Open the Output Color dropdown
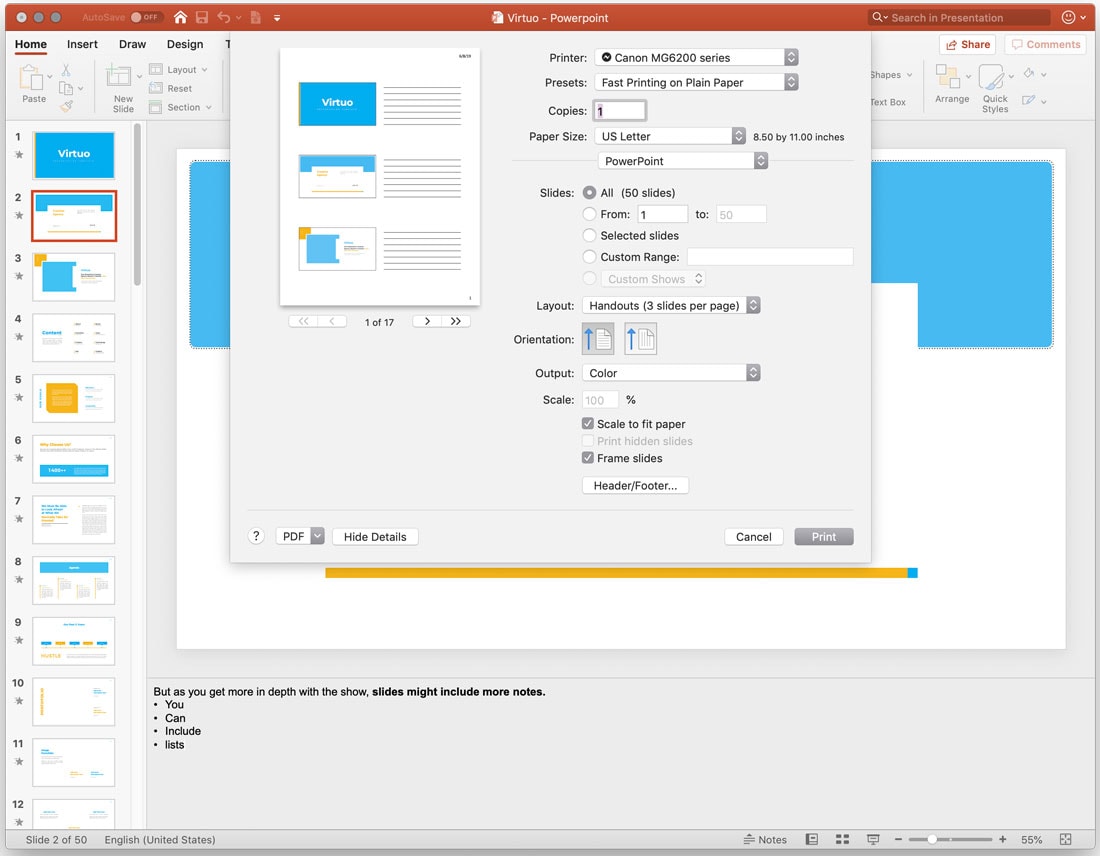The width and height of the screenshot is (1100, 856). click(671, 373)
